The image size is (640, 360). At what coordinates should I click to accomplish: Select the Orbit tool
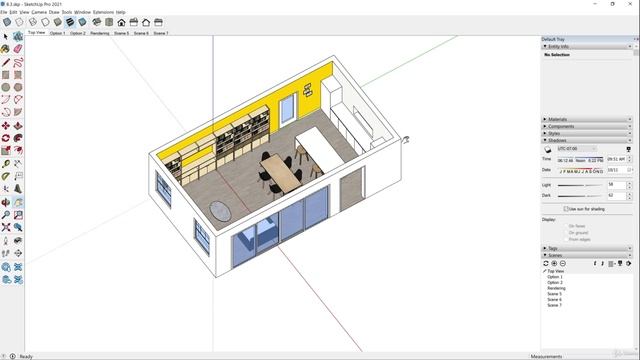(x=6, y=202)
